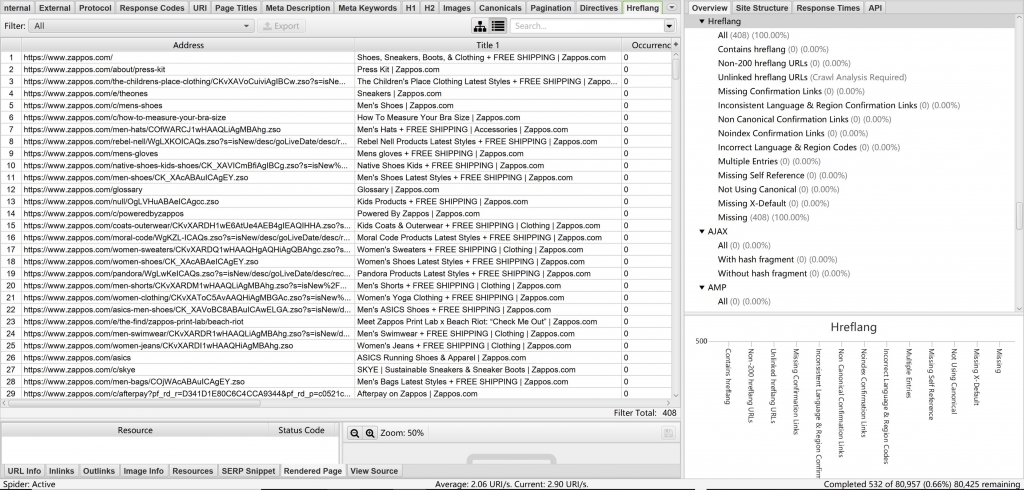Open the search options dropdown arrow
The width and height of the screenshot is (1024, 490).
(x=669, y=26)
